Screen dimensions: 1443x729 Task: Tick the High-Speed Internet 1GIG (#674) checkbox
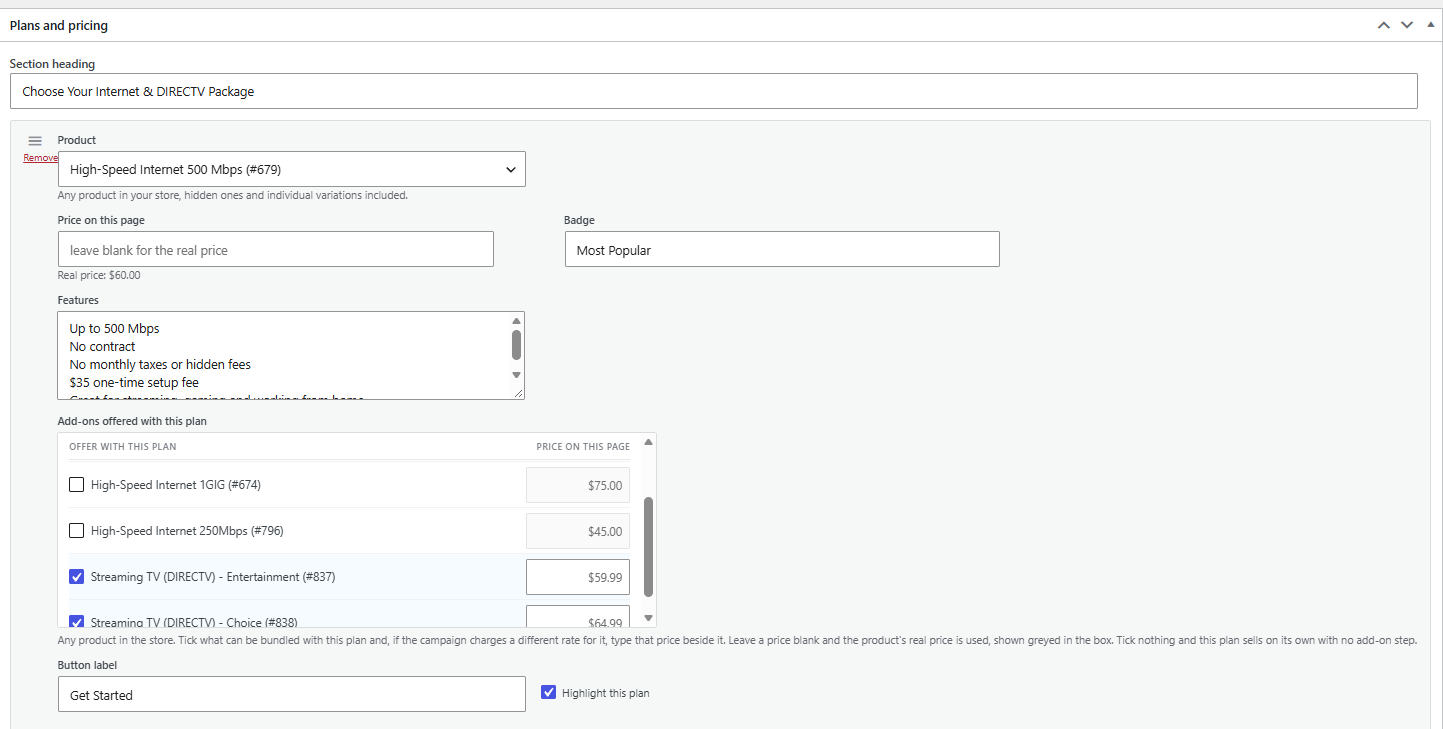(x=76, y=485)
